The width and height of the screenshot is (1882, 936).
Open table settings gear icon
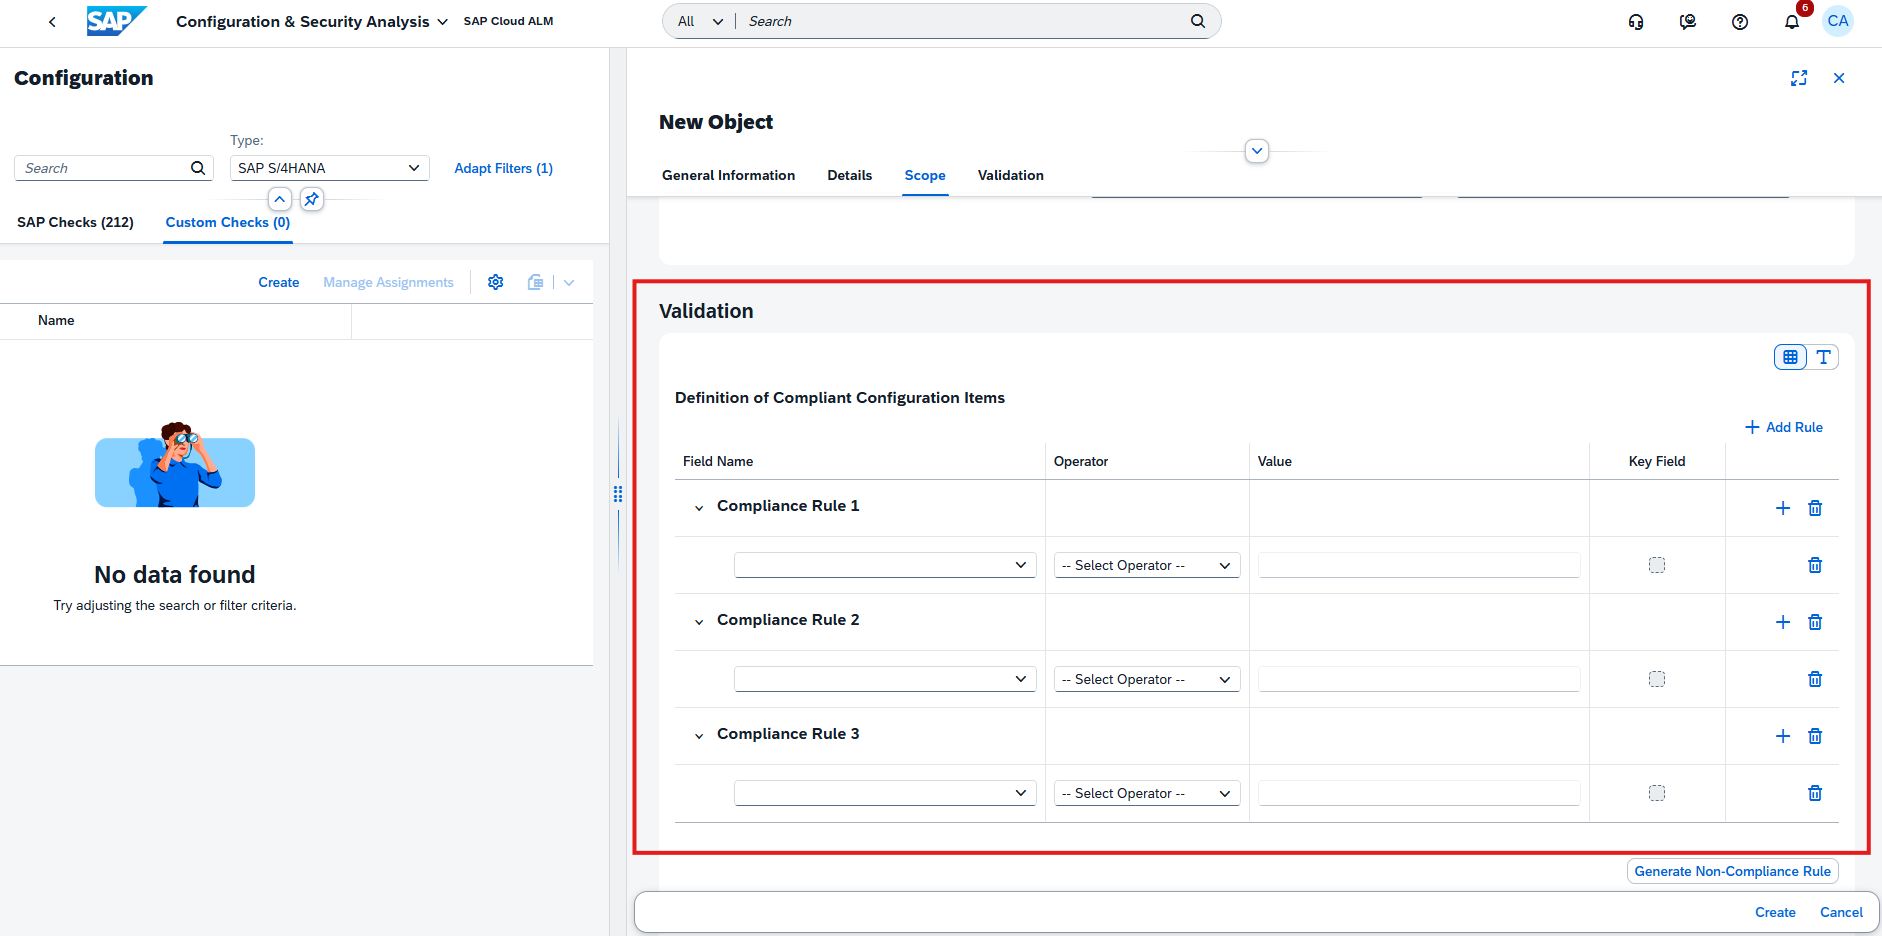(x=496, y=282)
